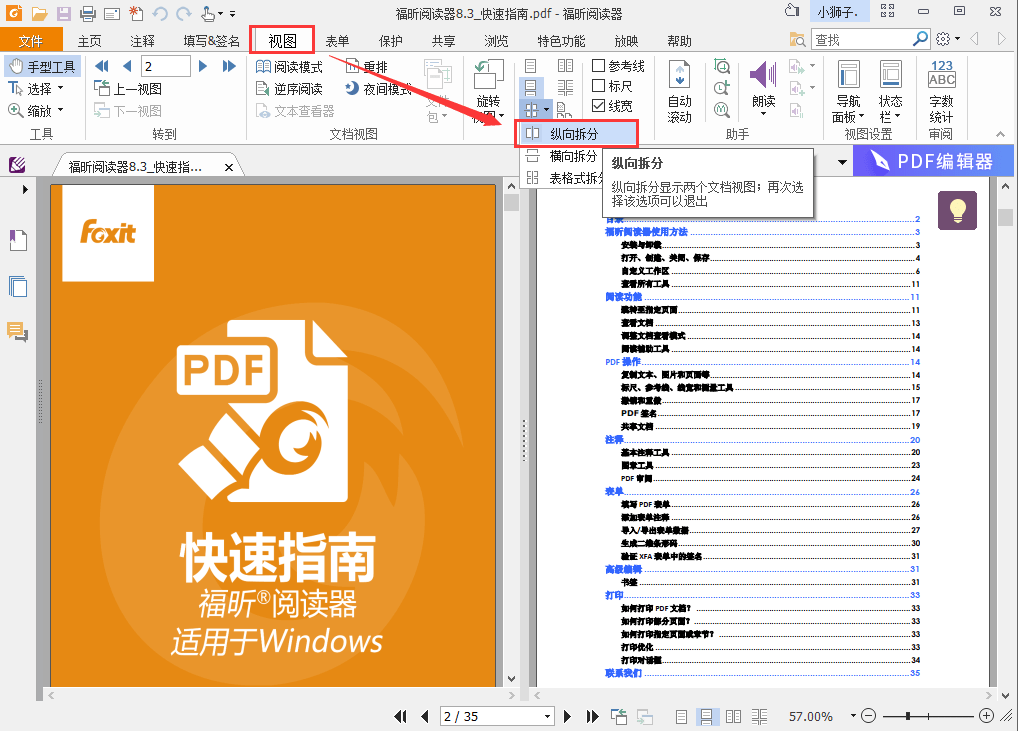Enable the 参考线 guides checkbox
The width and height of the screenshot is (1018, 731).
pos(599,66)
